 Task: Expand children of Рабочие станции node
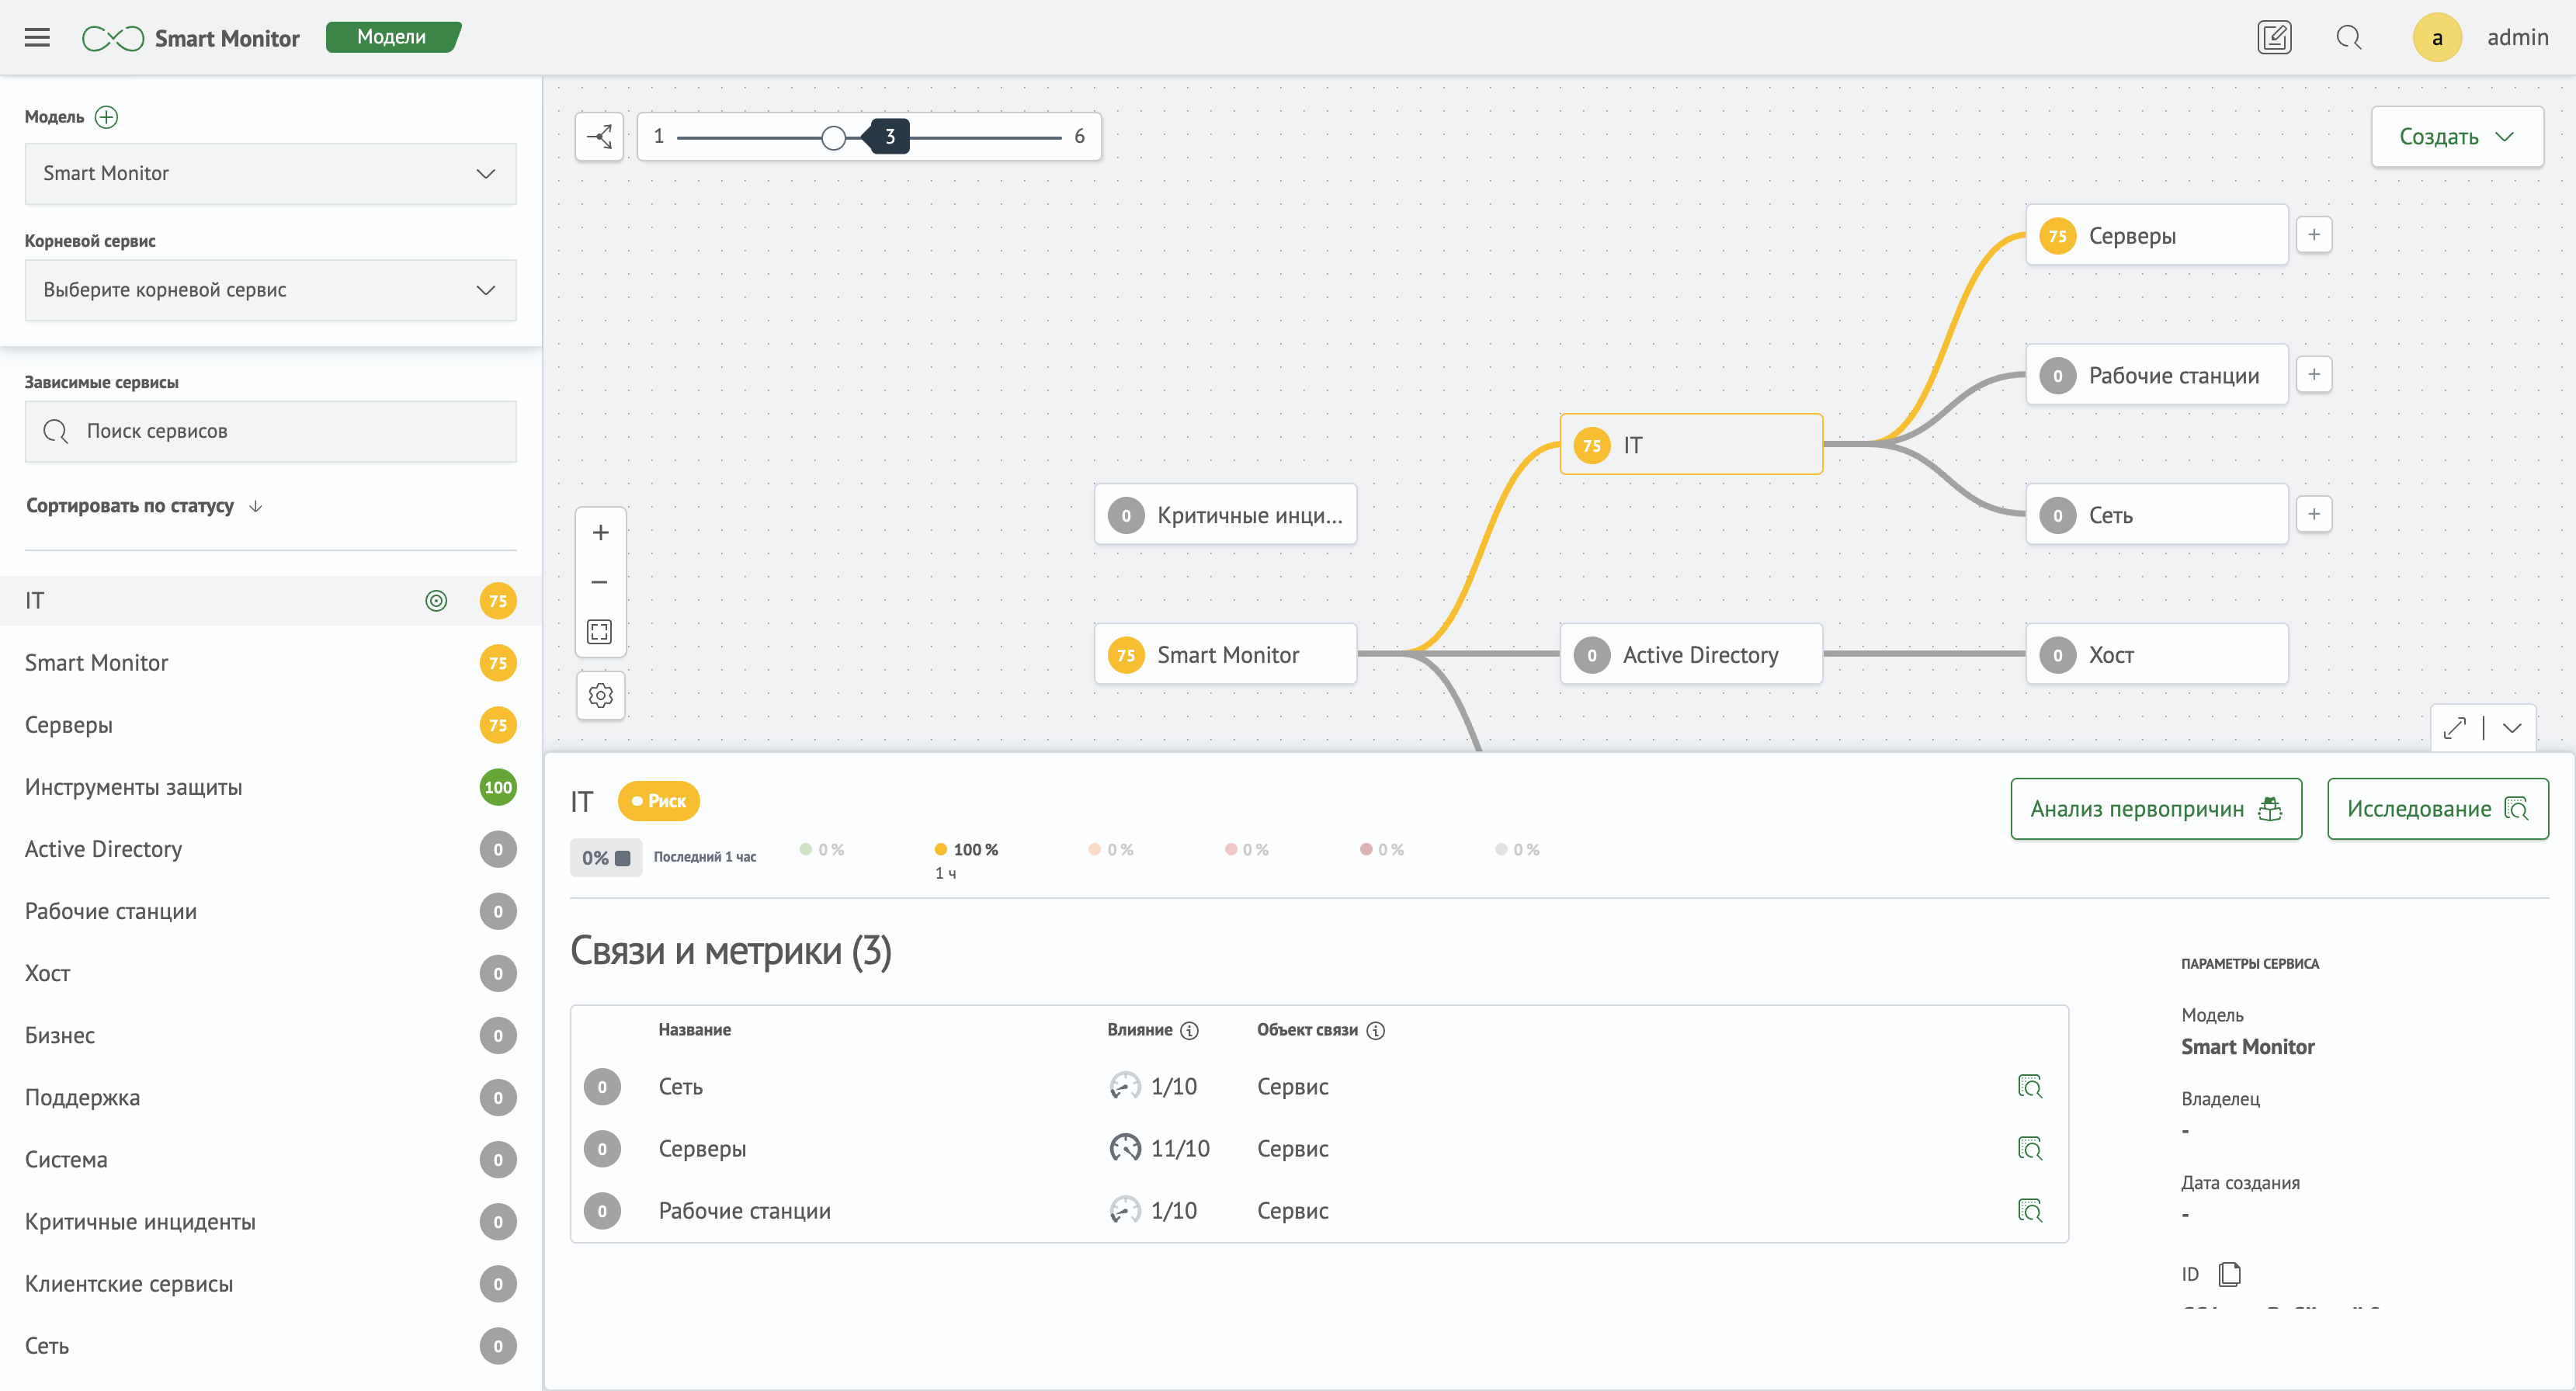coord(2314,374)
